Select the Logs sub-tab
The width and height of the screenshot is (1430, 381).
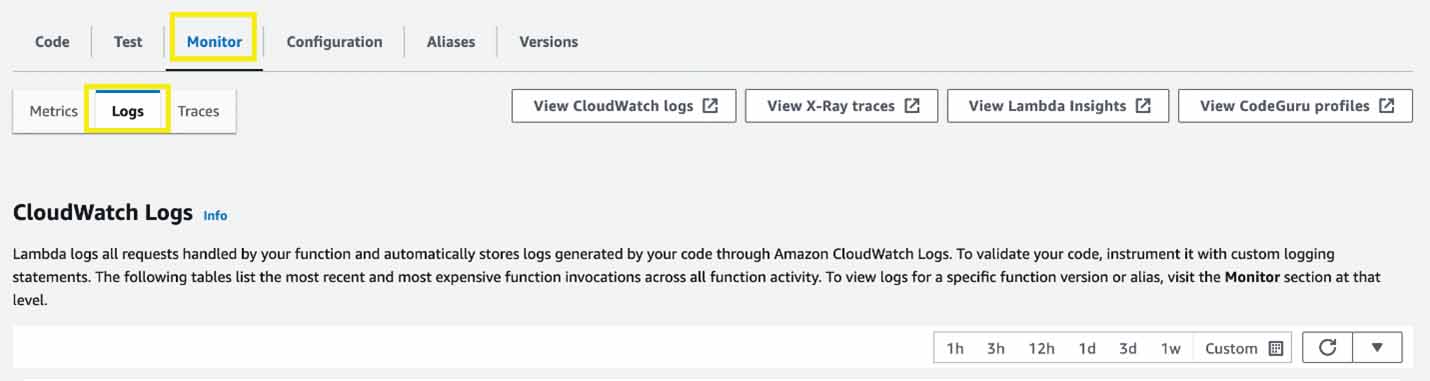click(127, 111)
